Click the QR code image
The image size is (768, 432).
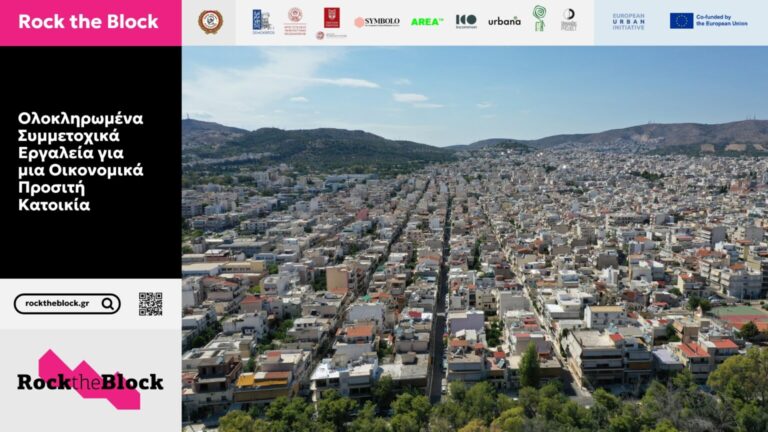(x=150, y=304)
